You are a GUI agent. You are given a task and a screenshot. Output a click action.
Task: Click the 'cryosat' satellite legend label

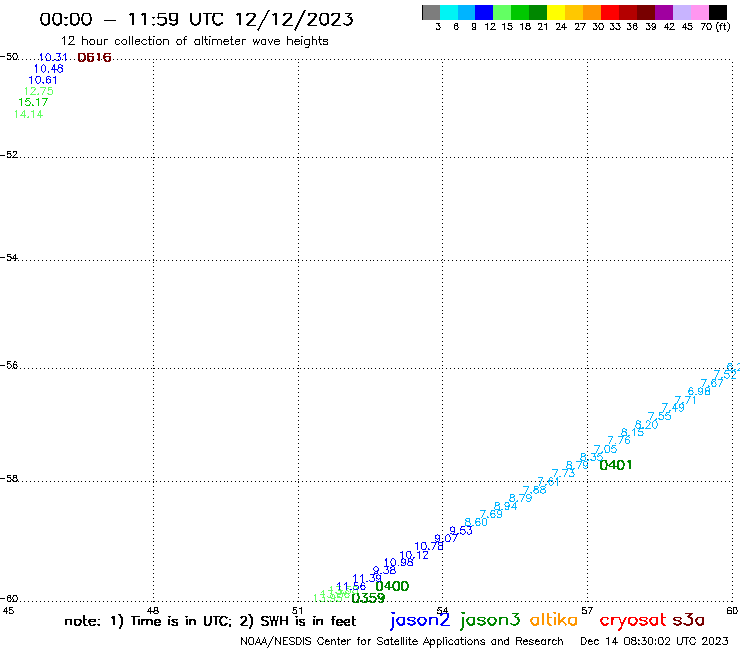633,621
